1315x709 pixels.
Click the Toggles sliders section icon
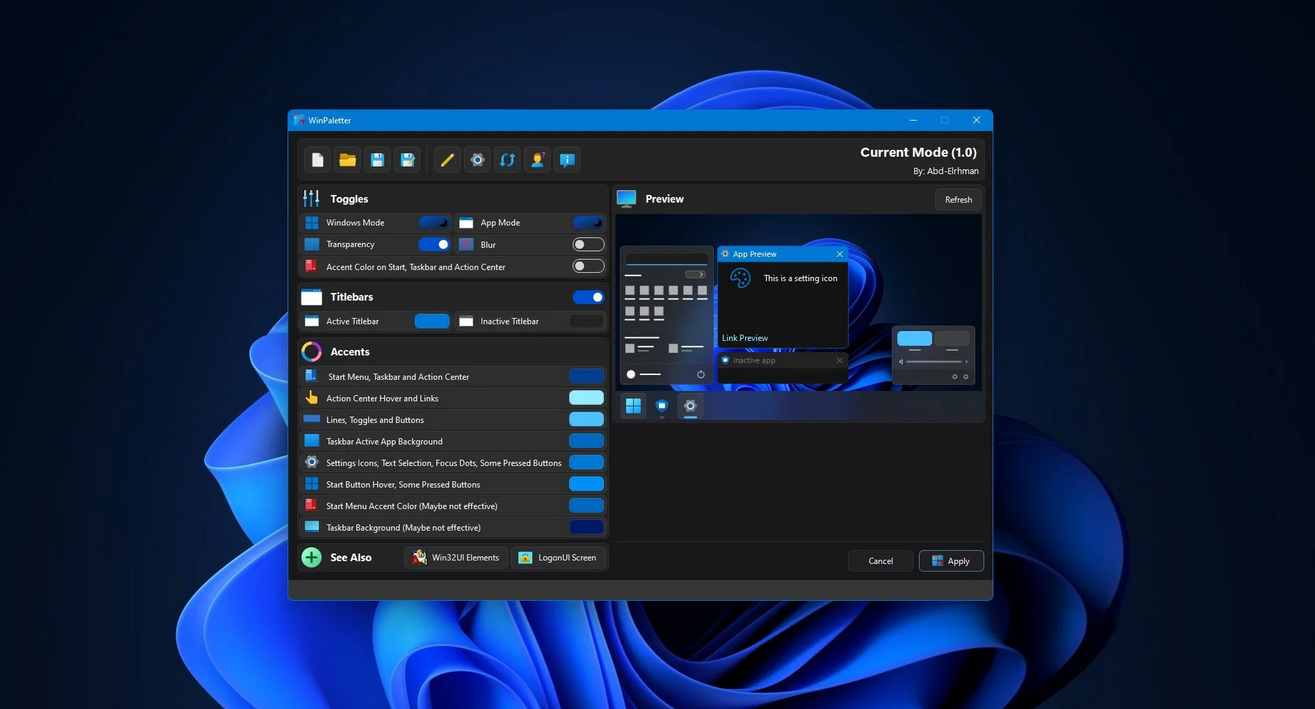click(311, 198)
